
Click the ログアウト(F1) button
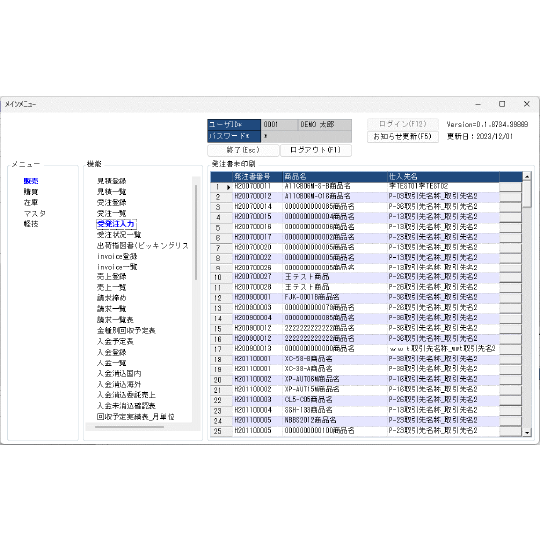pos(316,150)
